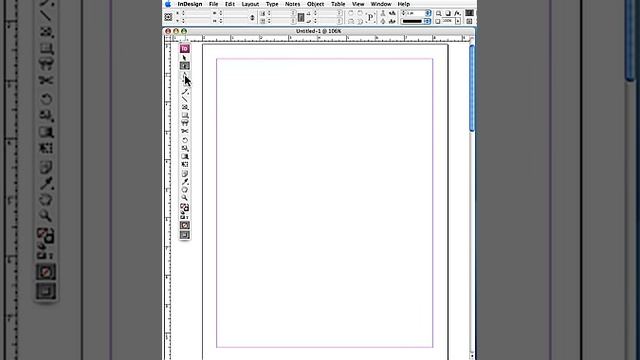Screen dimensions: 640x360
Task: Click top-right panel icon in control bar
Action: click(469, 13)
